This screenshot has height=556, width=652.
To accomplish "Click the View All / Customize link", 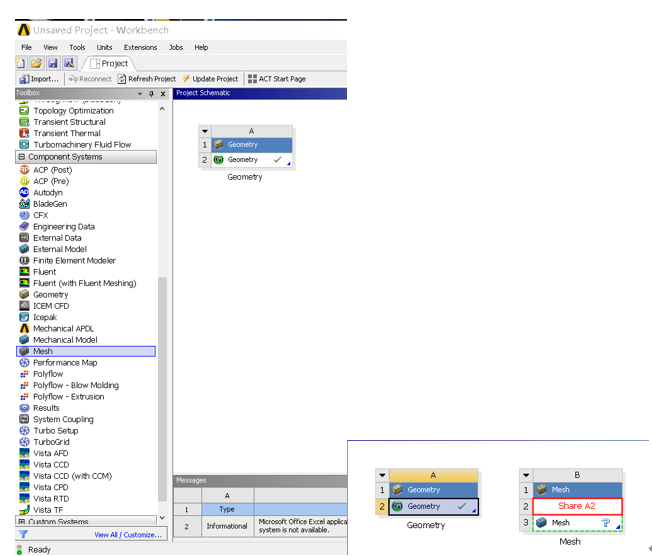I will (128, 535).
